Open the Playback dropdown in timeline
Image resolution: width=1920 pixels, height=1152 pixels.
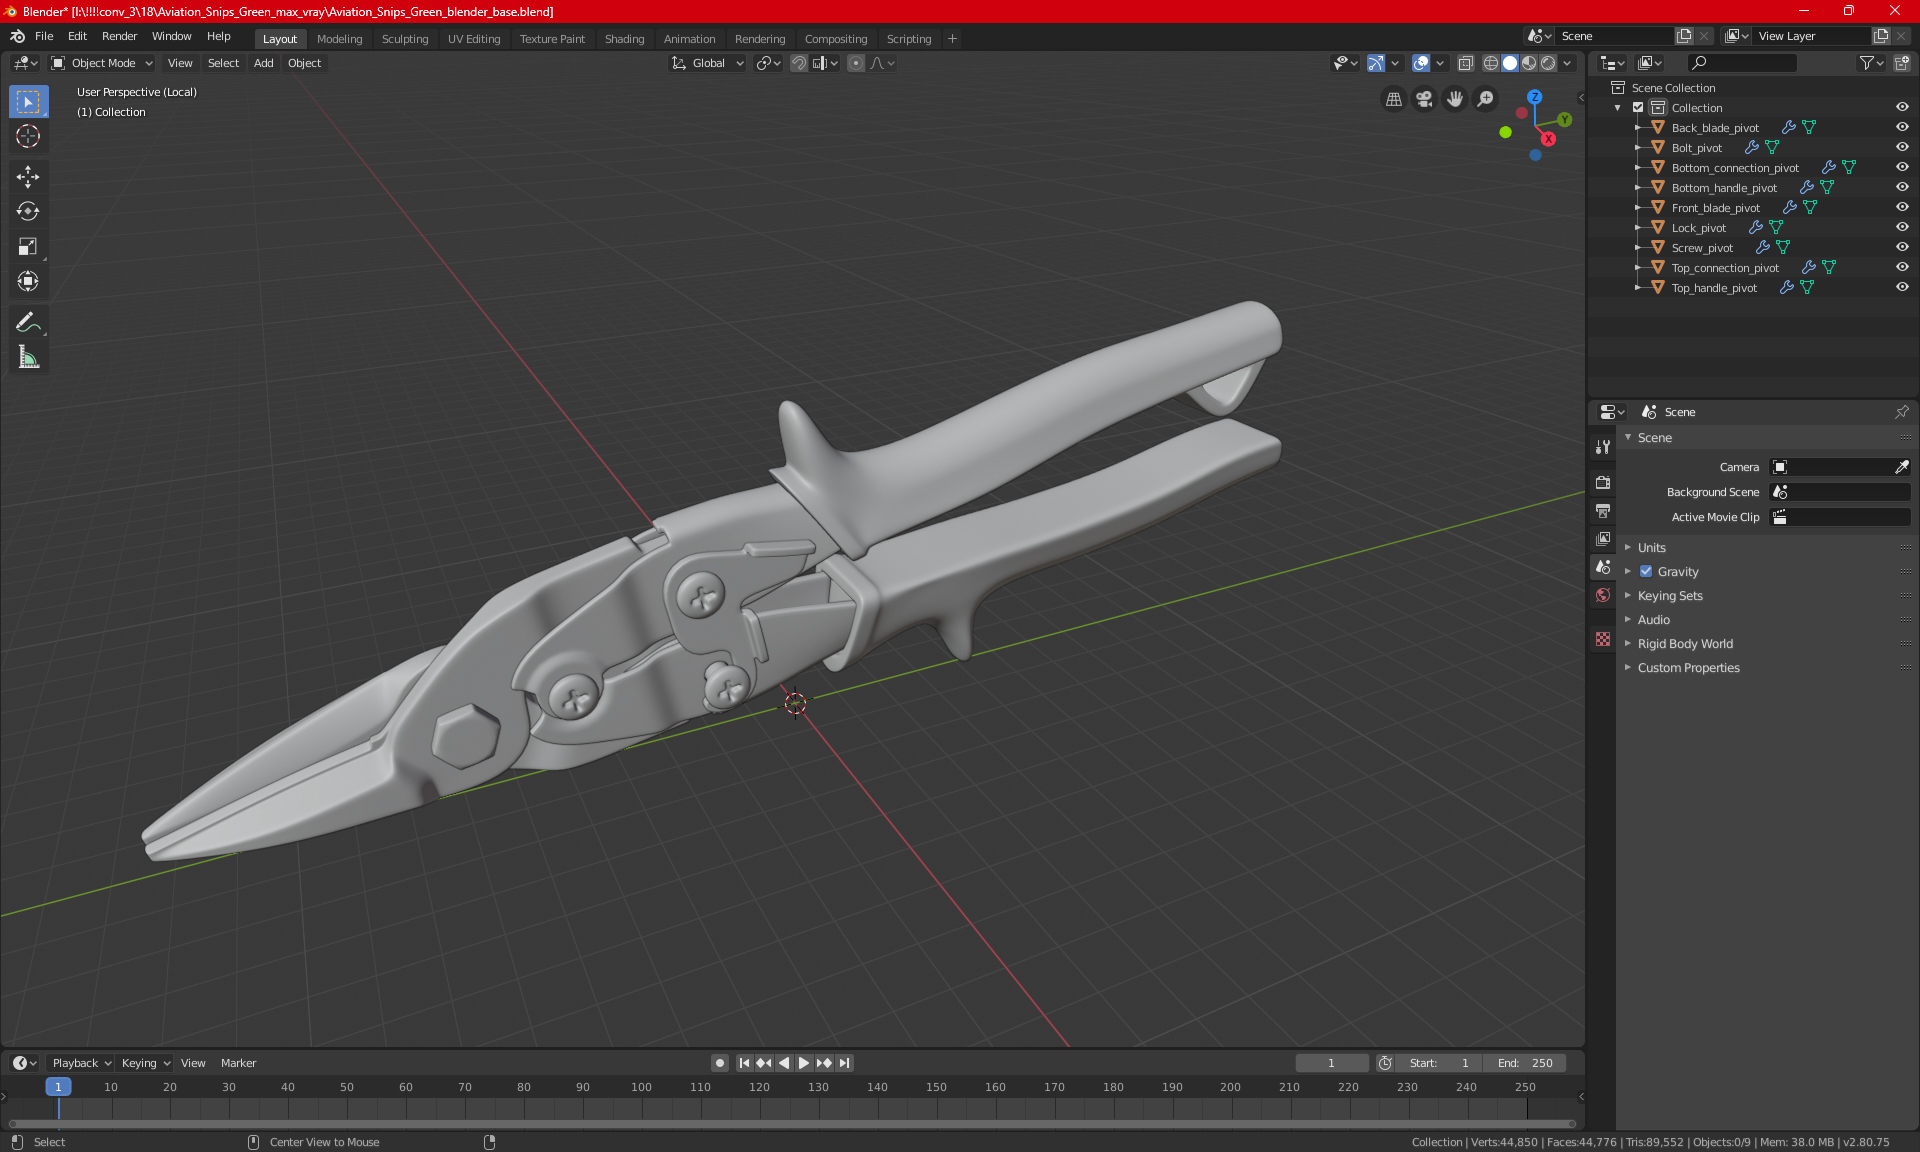81,1063
